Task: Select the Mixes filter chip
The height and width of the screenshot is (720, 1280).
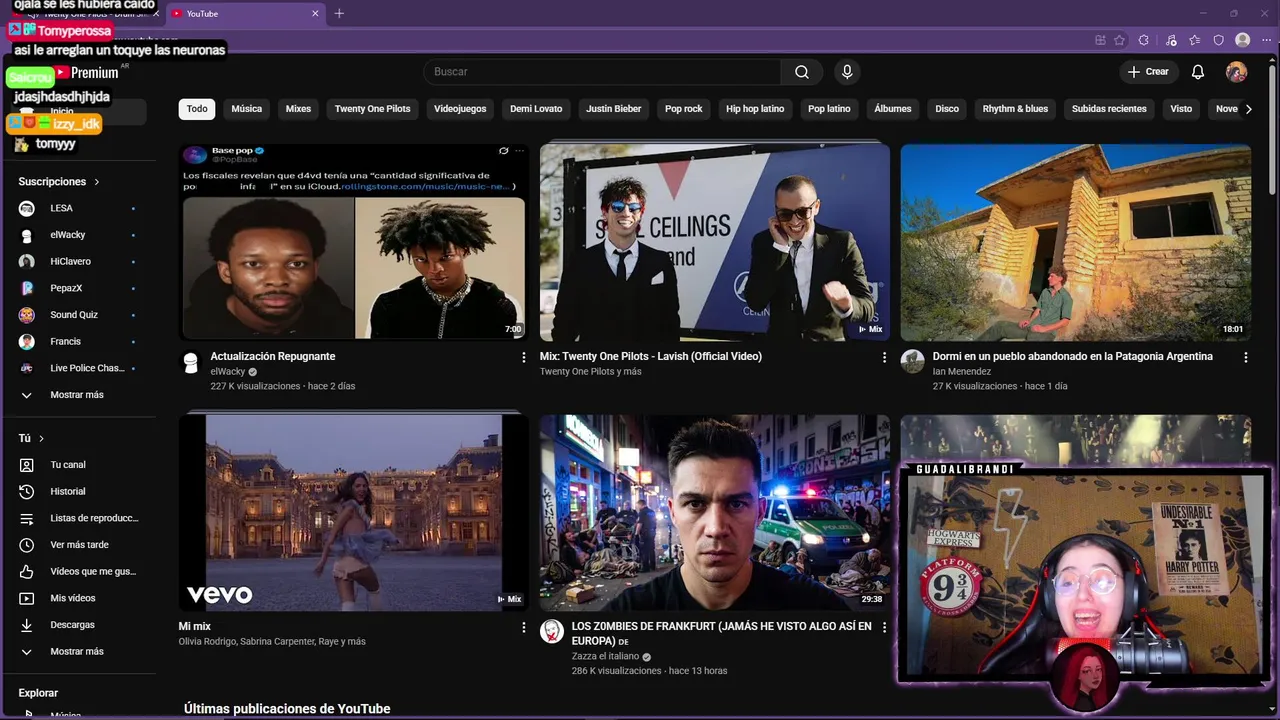Action: (x=298, y=109)
